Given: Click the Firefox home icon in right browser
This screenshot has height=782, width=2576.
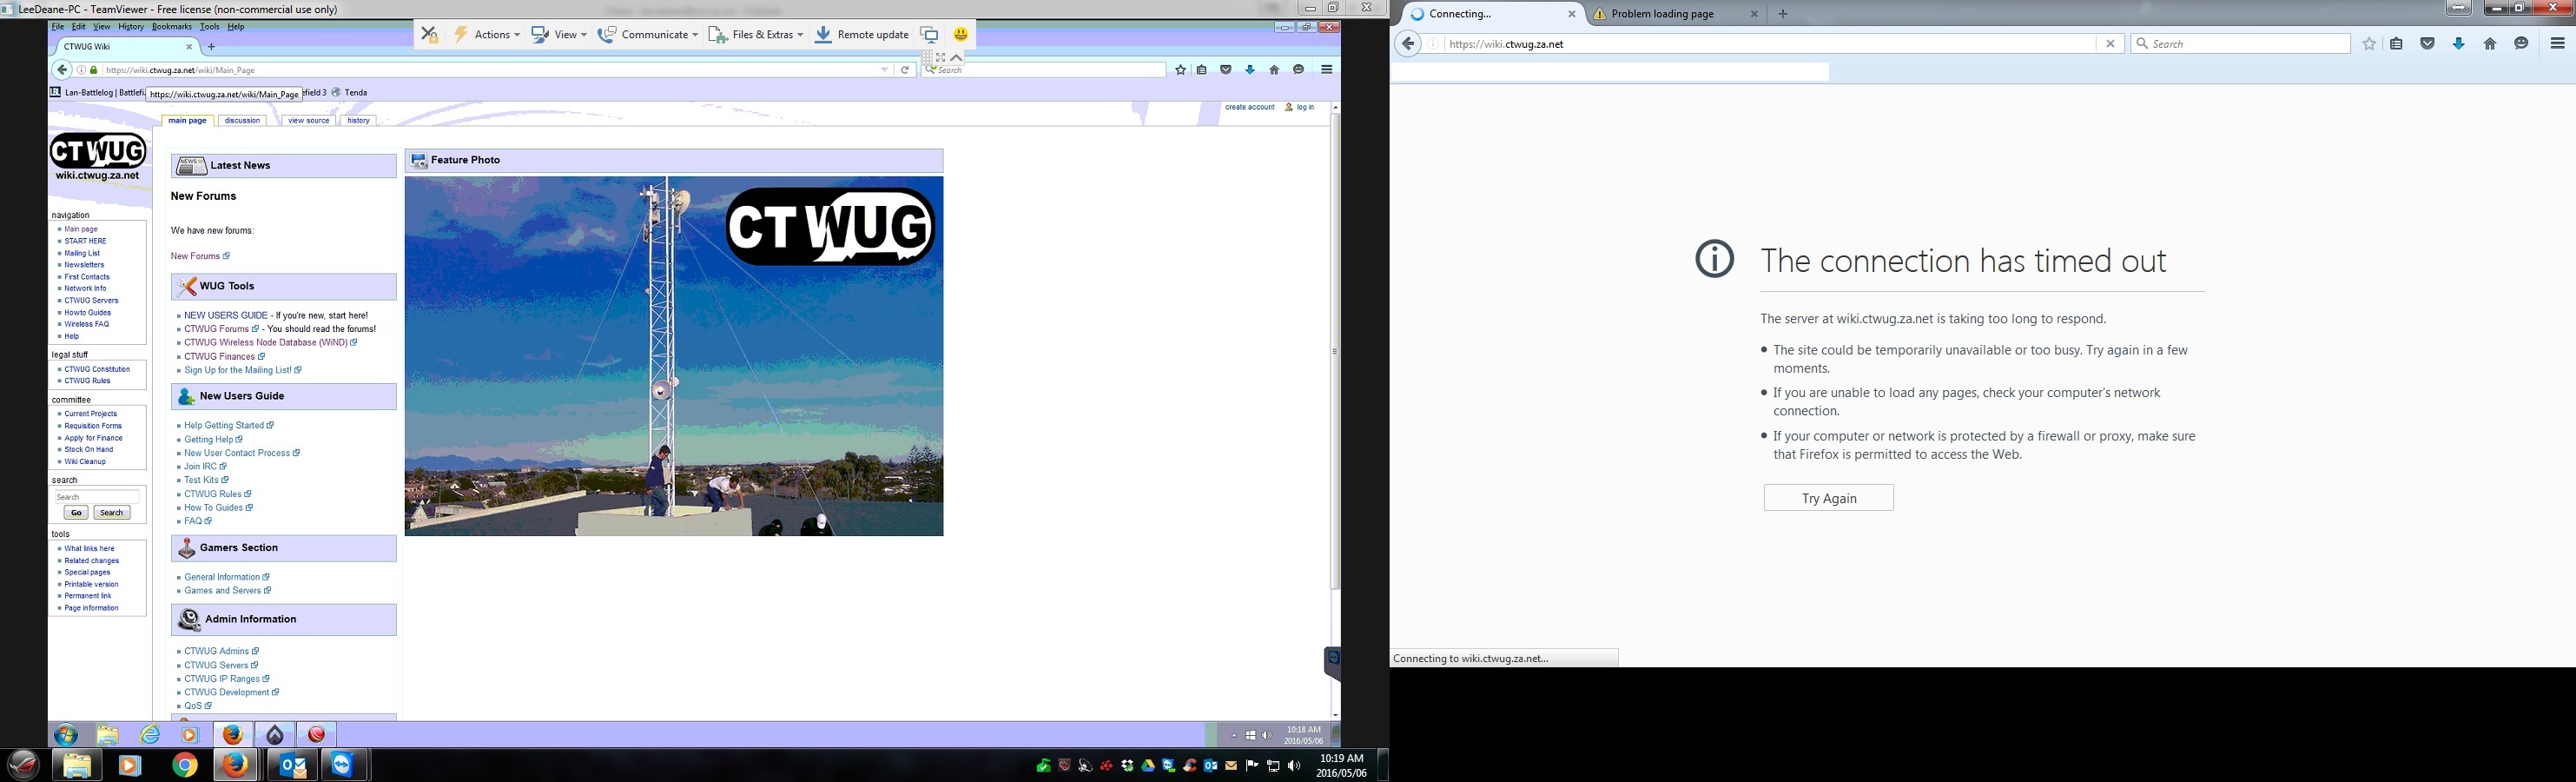Looking at the screenshot, I should pos(2490,44).
